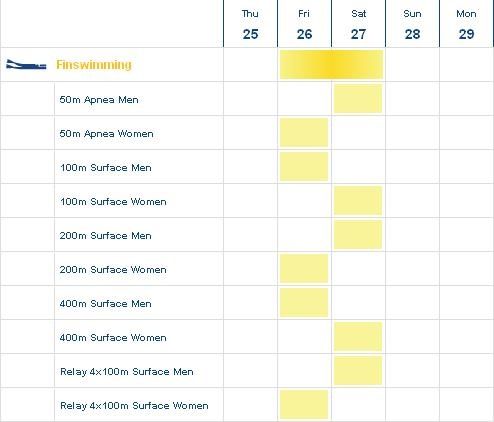Screen dimensions: 494x422
Task: Open the 400m Surface Men event
Action: pyautogui.click(x=106, y=304)
